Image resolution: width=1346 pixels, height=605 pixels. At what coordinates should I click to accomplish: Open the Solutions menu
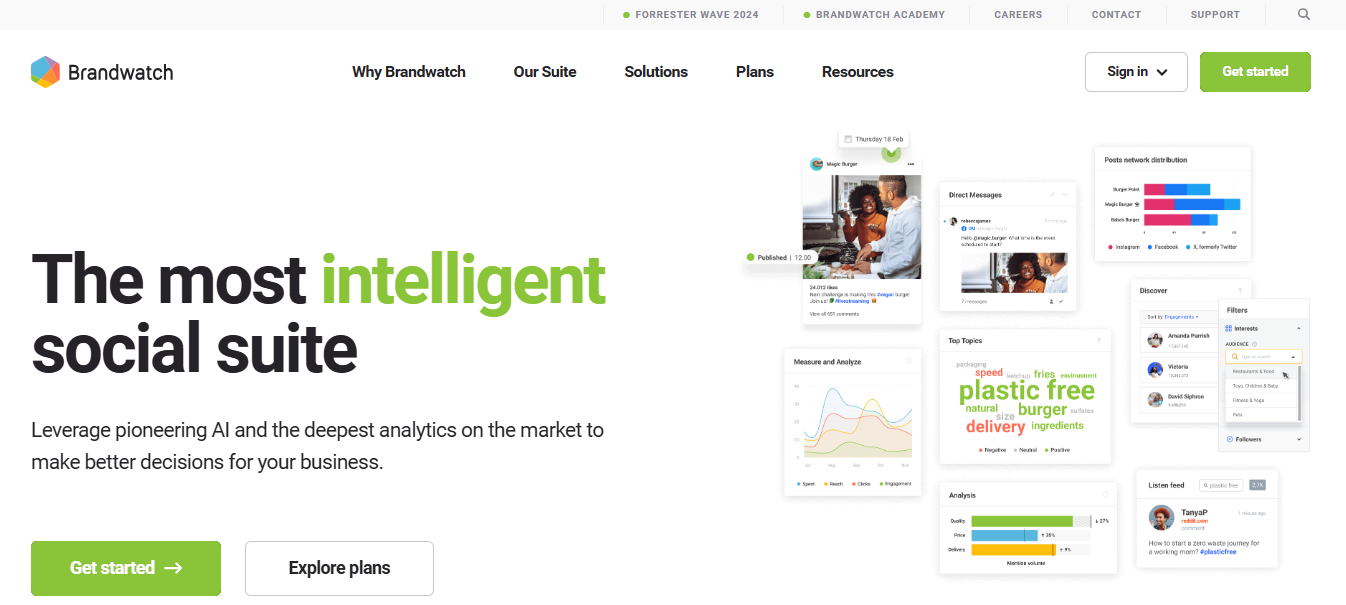click(656, 72)
